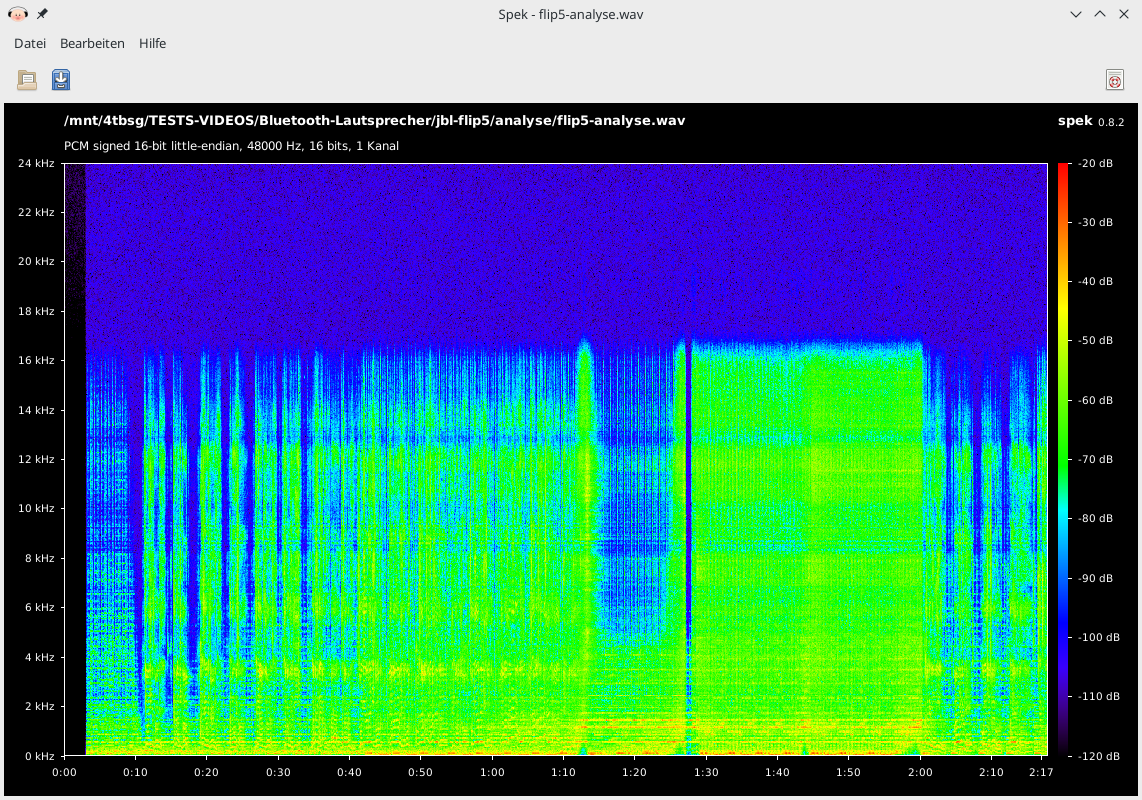Click the 8 kHz frequency label
The width and height of the screenshot is (1142, 800).
point(39,558)
